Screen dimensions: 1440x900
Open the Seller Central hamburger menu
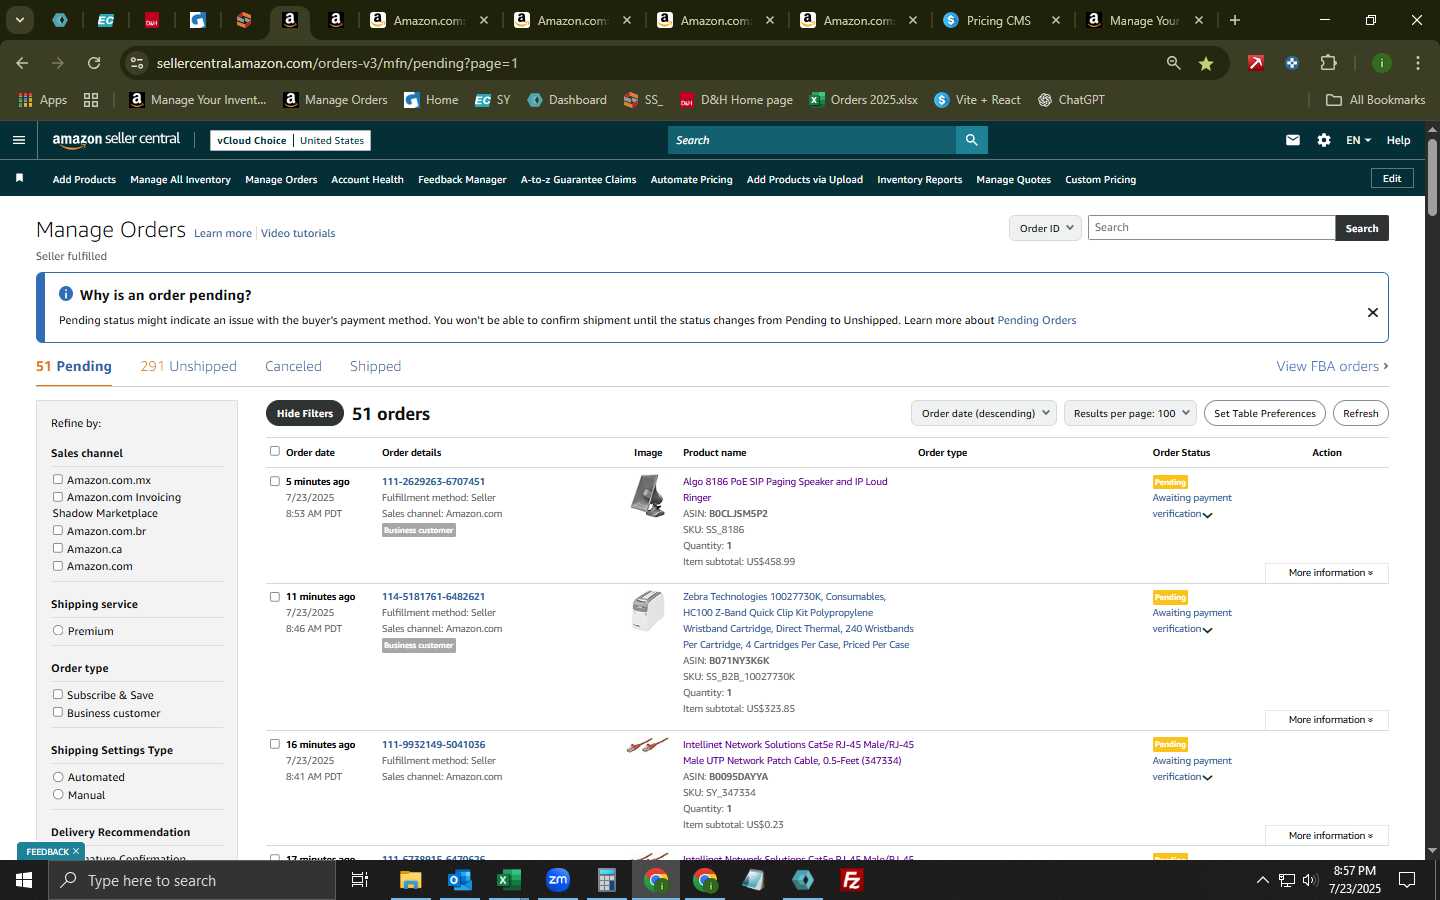point(18,140)
